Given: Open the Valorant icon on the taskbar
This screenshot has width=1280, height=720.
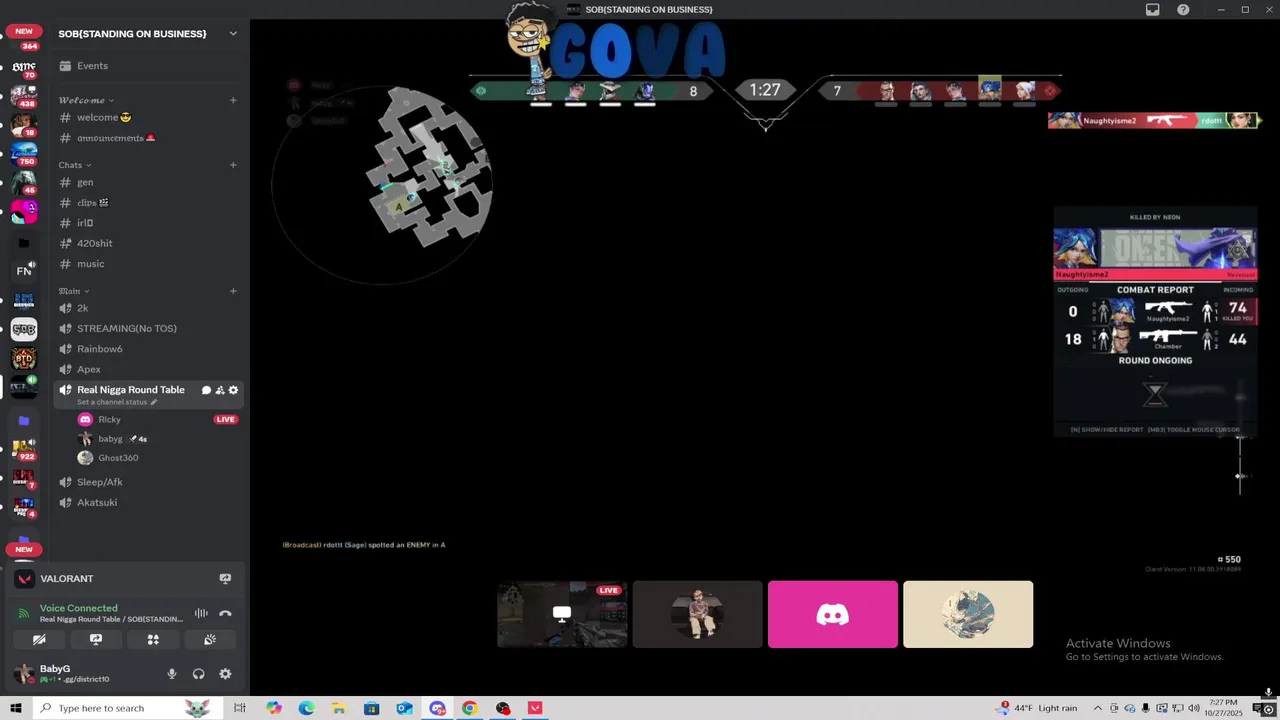Looking at the screenshot, I should pos(535,708).
